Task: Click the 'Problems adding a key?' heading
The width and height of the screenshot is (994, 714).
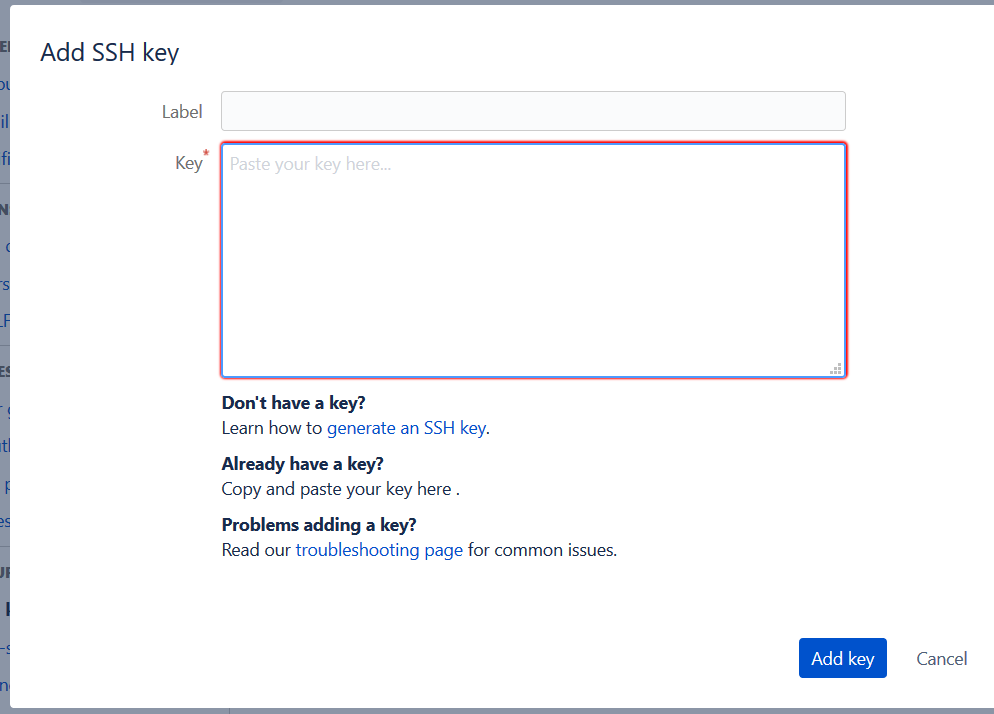Action: click(x=319, y=524)
